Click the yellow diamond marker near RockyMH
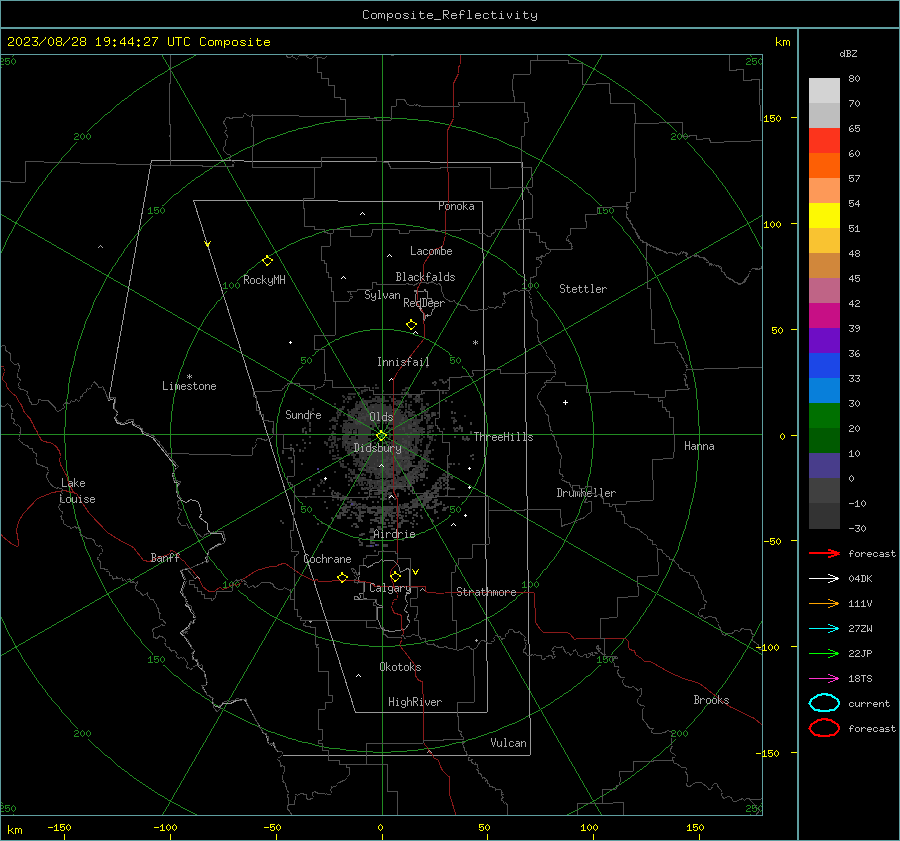The image size is (900, 841). [267, 261]
